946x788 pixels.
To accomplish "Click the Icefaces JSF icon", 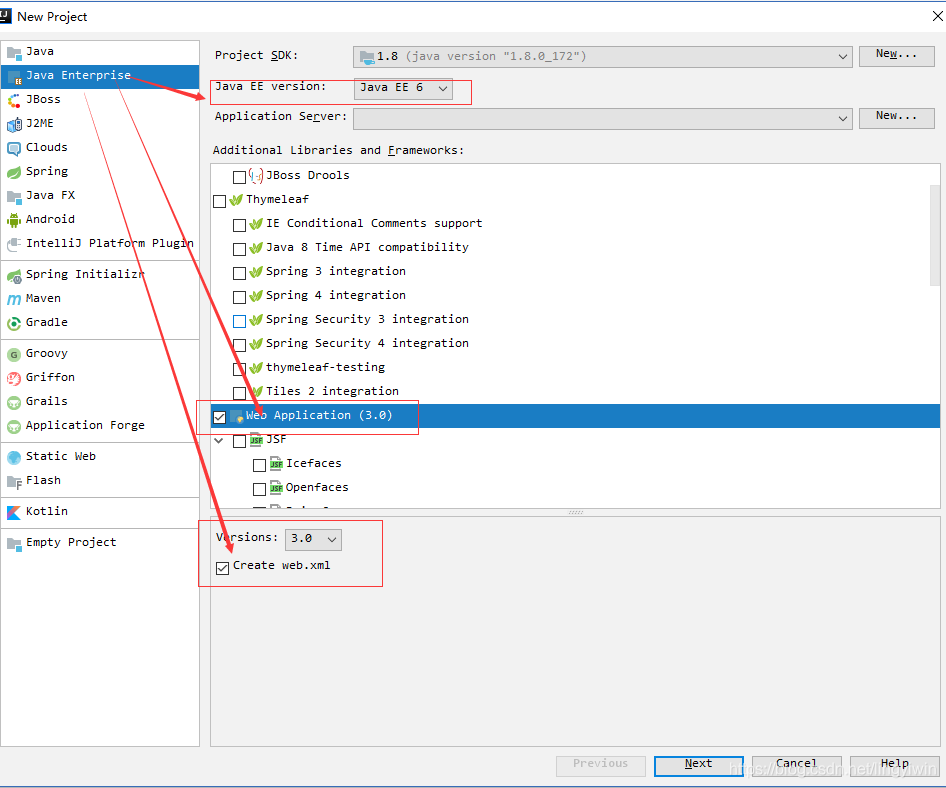I will 276,464.
